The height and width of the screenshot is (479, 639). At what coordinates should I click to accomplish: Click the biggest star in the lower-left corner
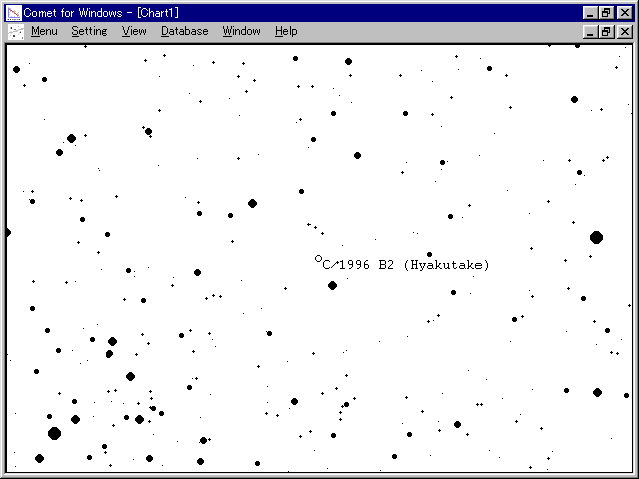[54, 433]
